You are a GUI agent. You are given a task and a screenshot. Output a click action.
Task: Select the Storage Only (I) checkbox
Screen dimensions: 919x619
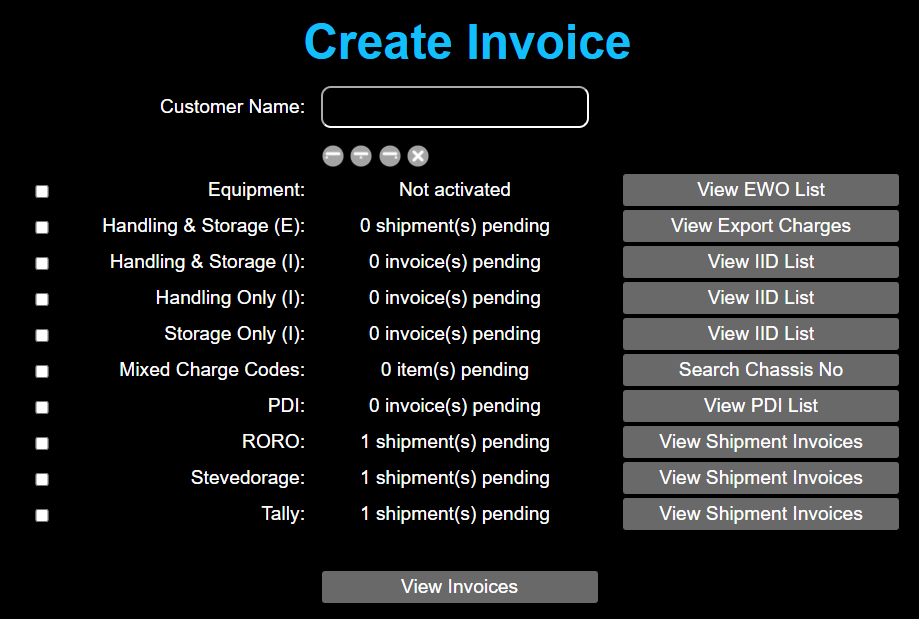coord(42,335)
